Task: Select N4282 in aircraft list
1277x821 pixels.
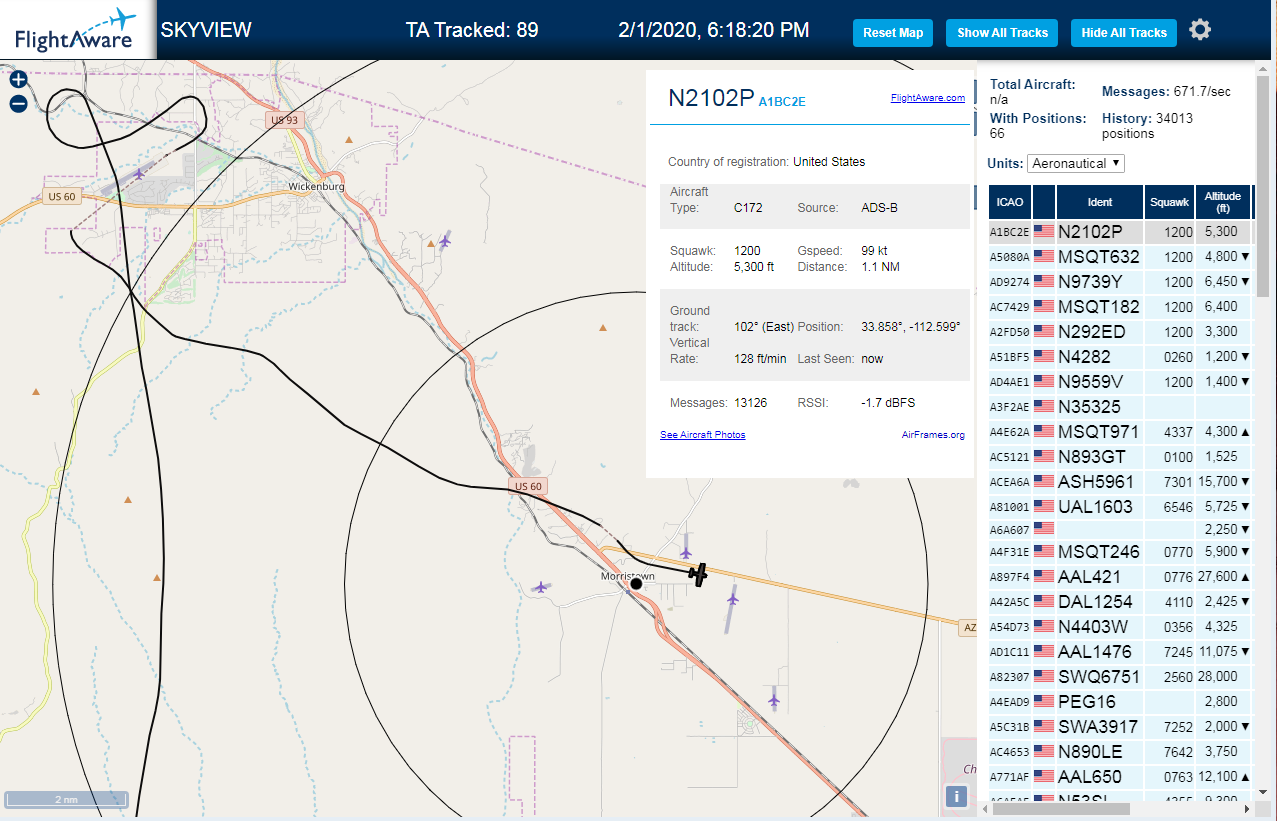Action: tap(1084, 357)
